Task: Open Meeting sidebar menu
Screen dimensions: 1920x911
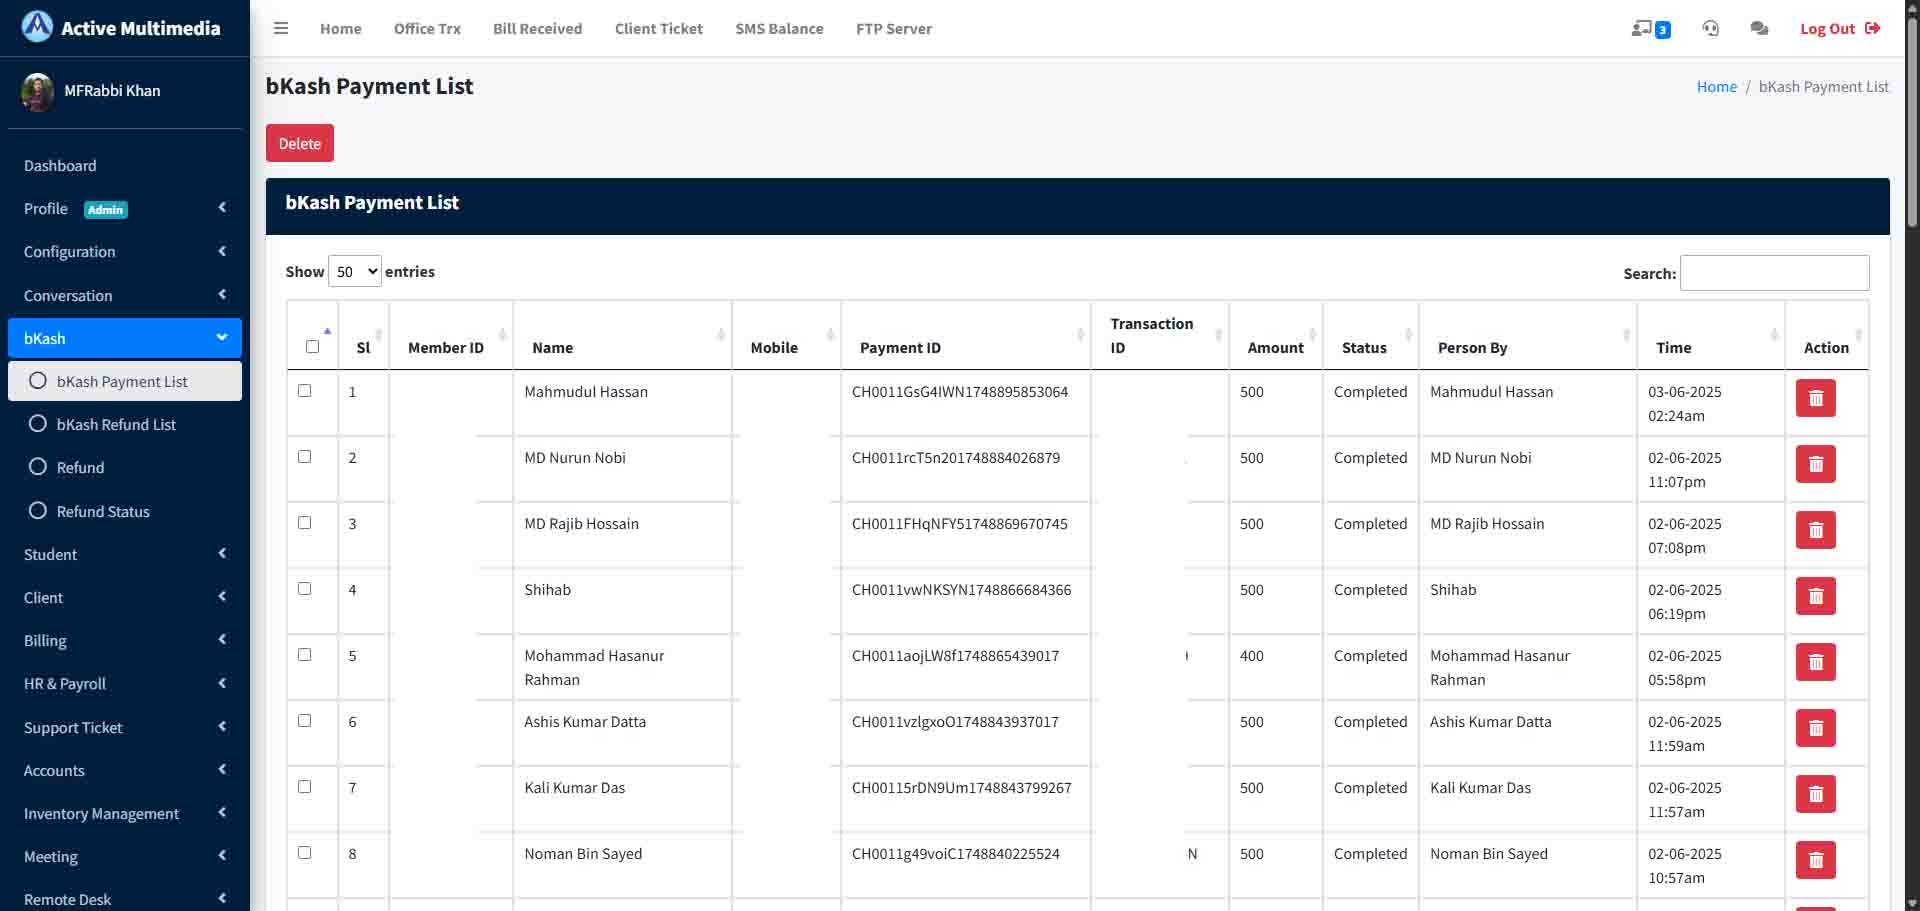Action: coord(125,857)
